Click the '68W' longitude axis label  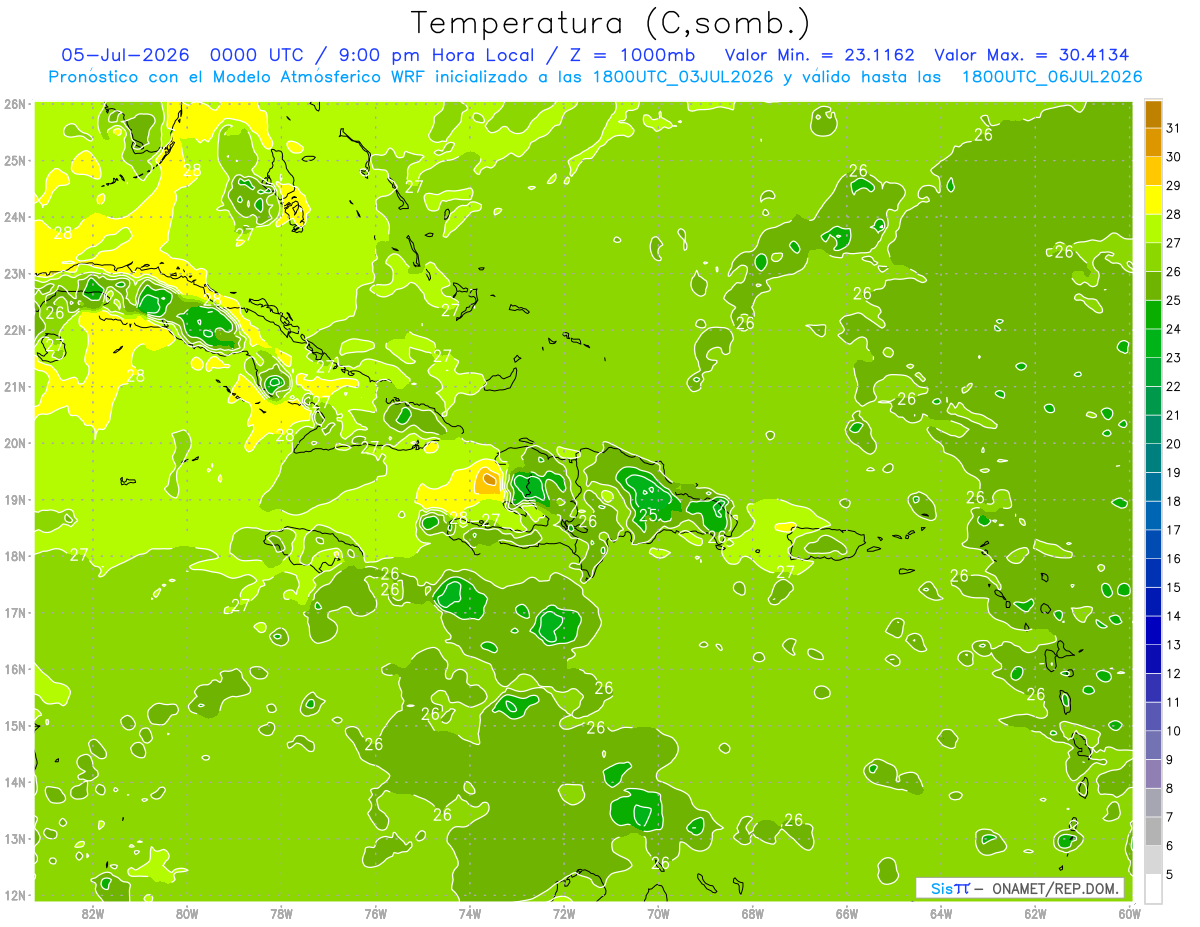pyautogui.click(x=753, y=913)
